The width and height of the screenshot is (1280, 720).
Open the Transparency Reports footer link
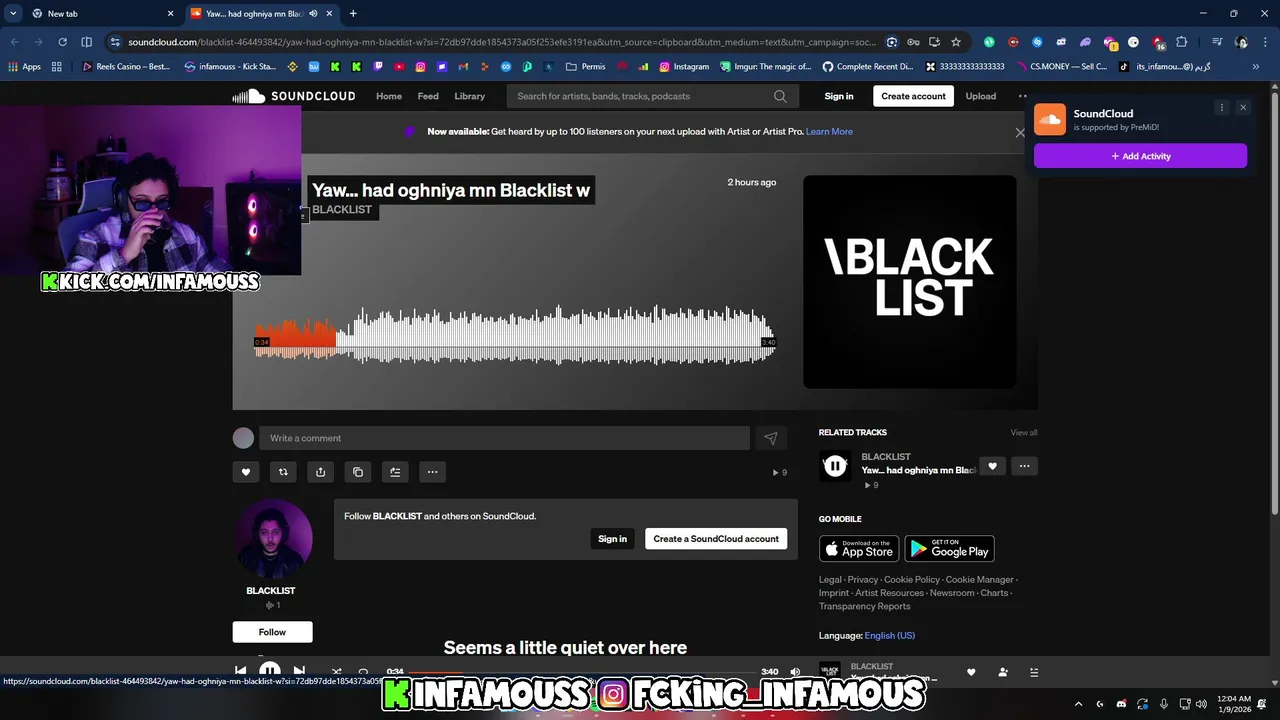point(864,606)
